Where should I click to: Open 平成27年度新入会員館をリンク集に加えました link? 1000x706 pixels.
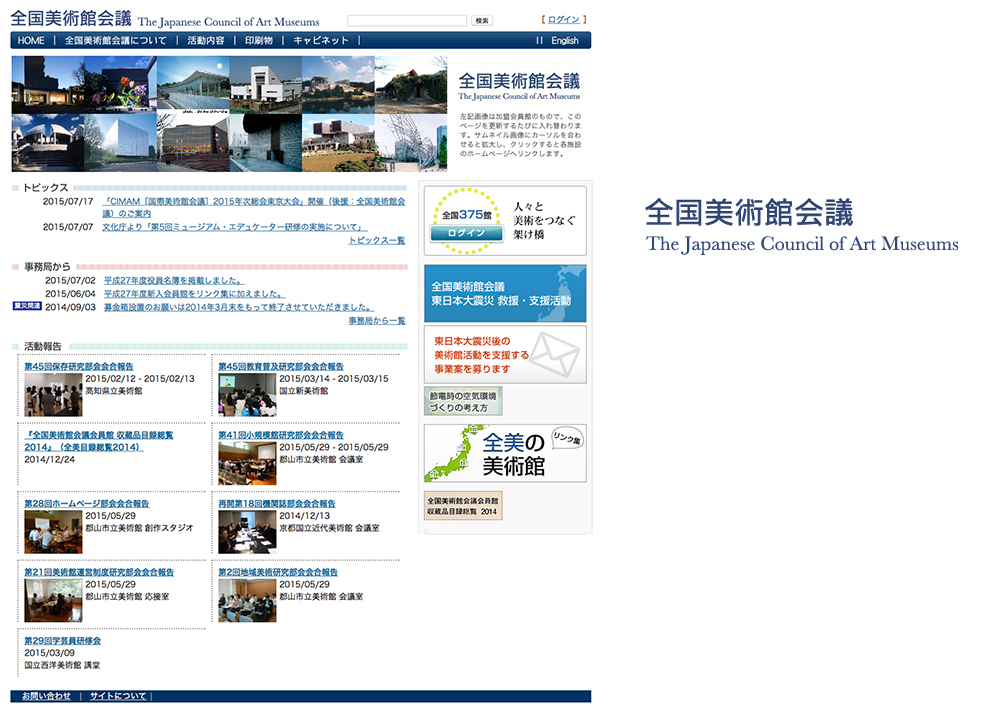click(194, 294)
